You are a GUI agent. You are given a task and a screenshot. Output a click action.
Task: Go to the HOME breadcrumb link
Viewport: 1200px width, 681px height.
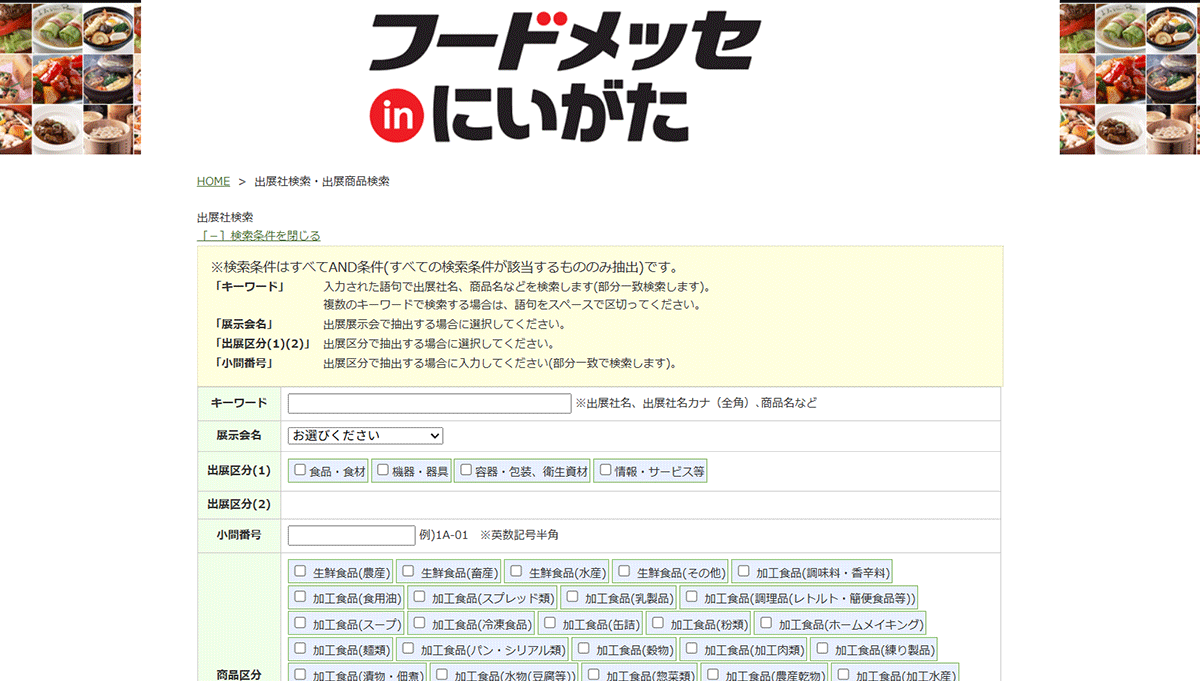213,181
